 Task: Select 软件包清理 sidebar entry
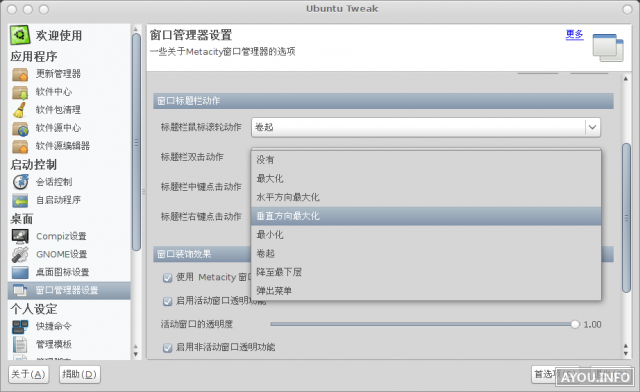[x=58, y=110]
